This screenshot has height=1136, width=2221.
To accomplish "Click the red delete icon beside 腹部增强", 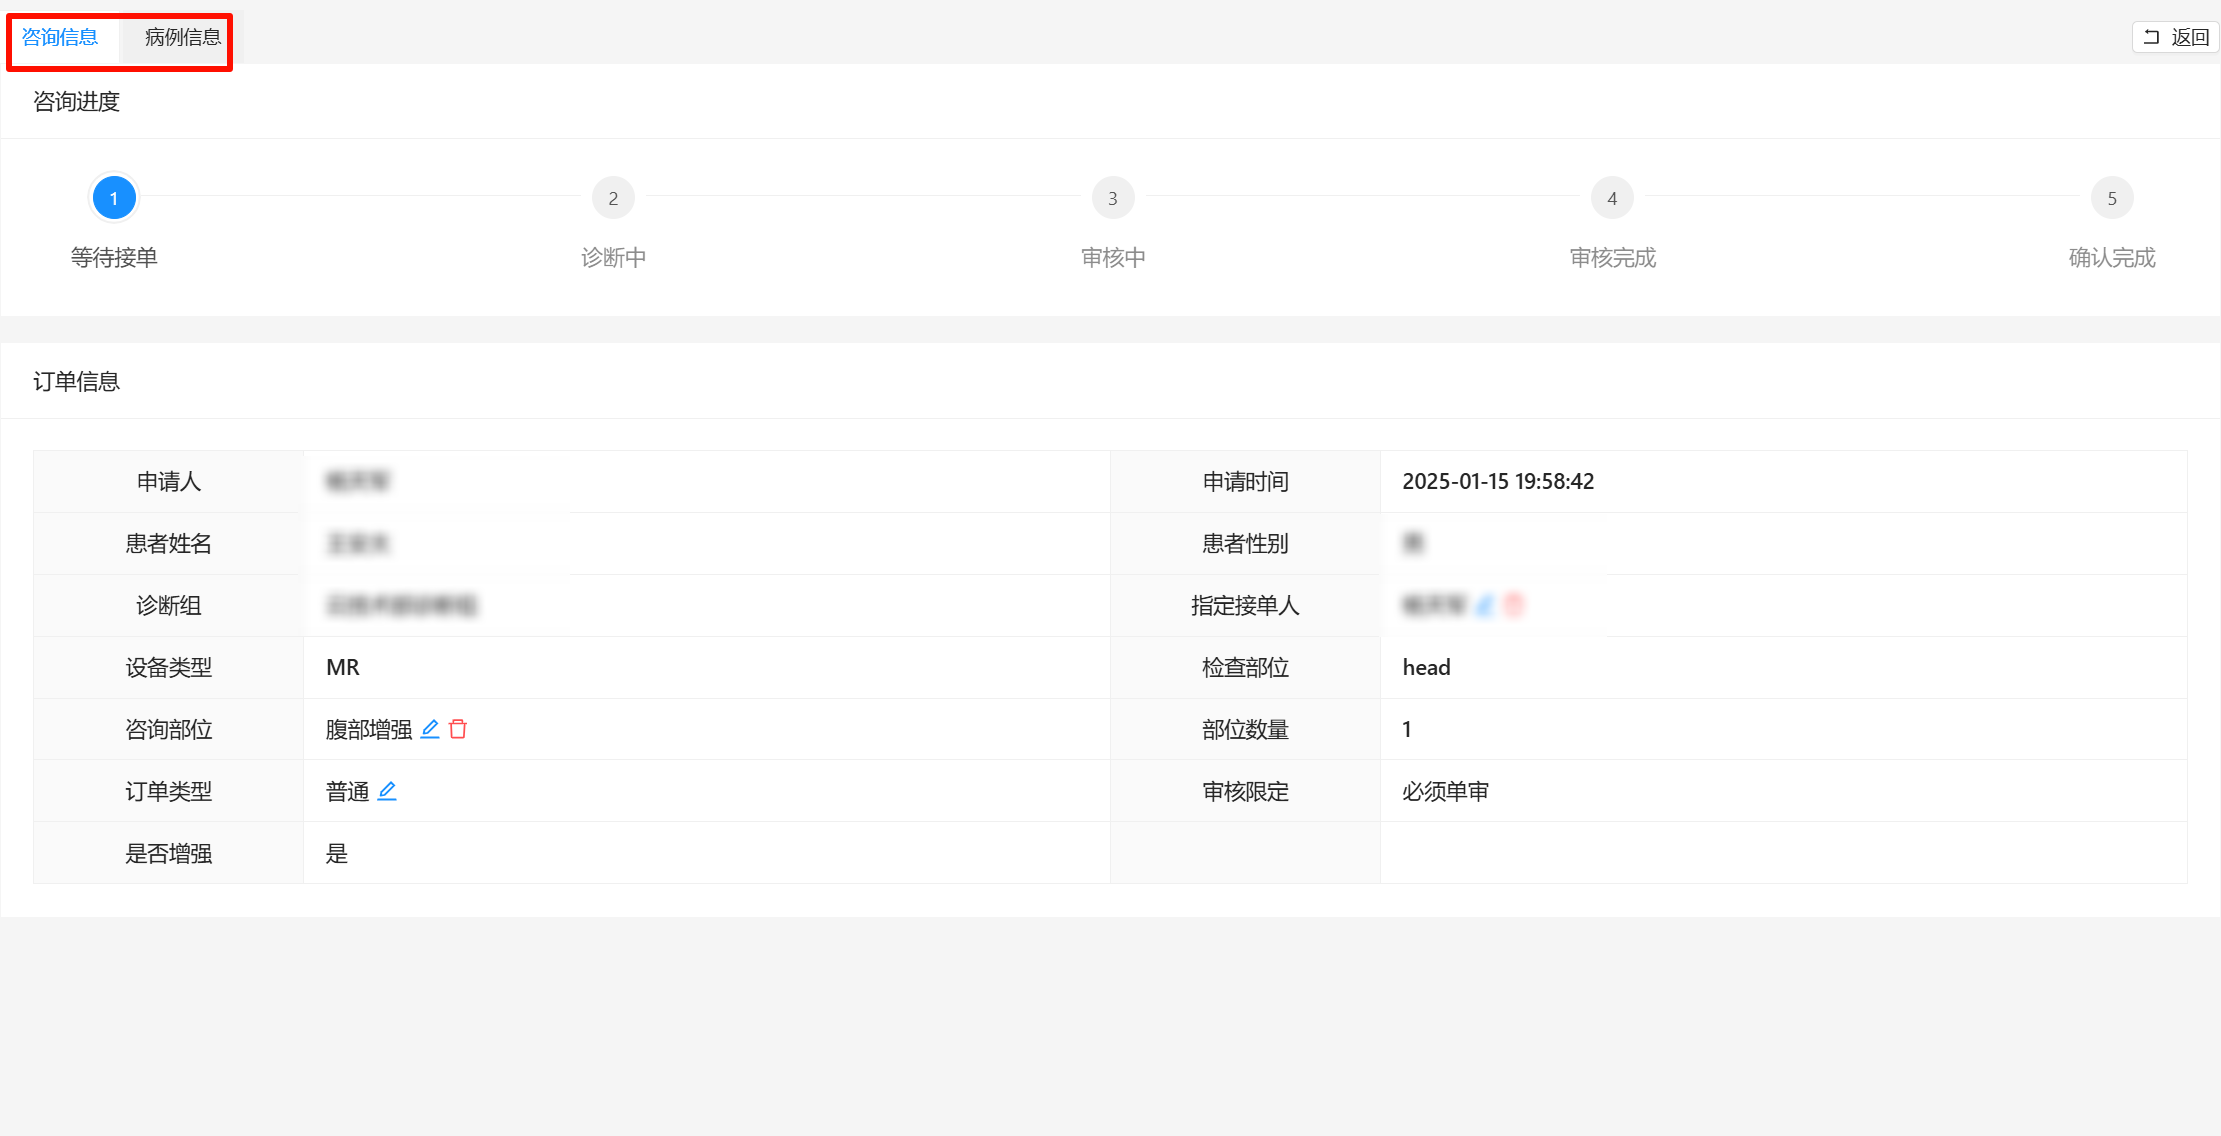I will tap(458, 729).
